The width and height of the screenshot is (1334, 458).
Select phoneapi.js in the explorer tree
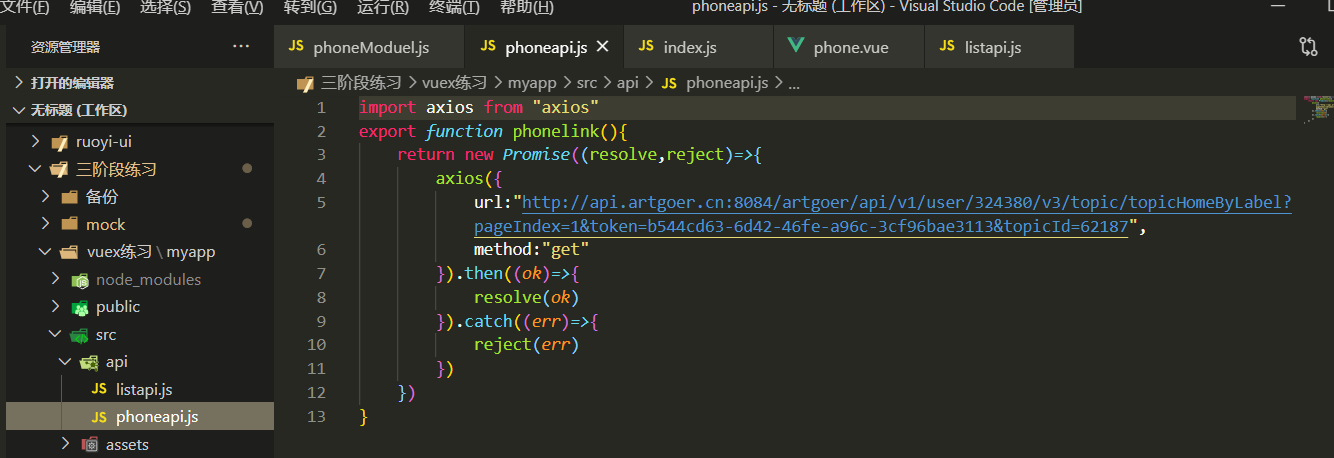[139, 417]
